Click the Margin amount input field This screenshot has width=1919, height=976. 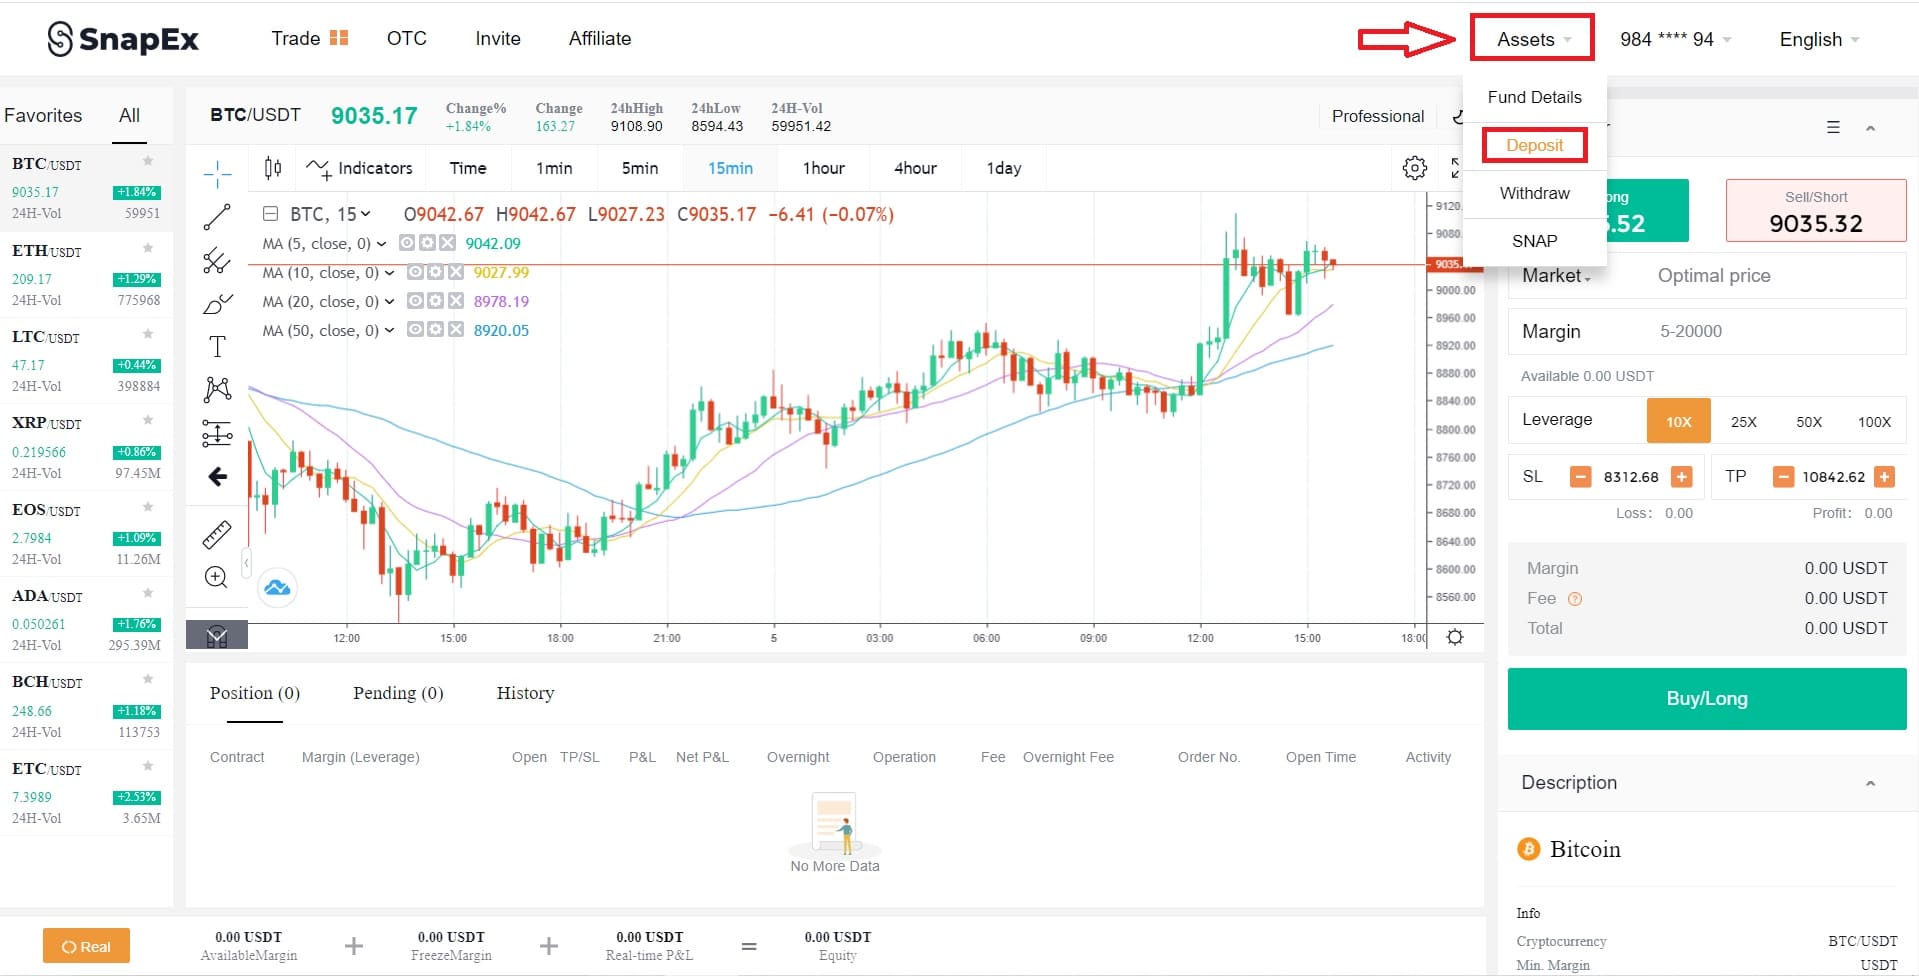1707,331
